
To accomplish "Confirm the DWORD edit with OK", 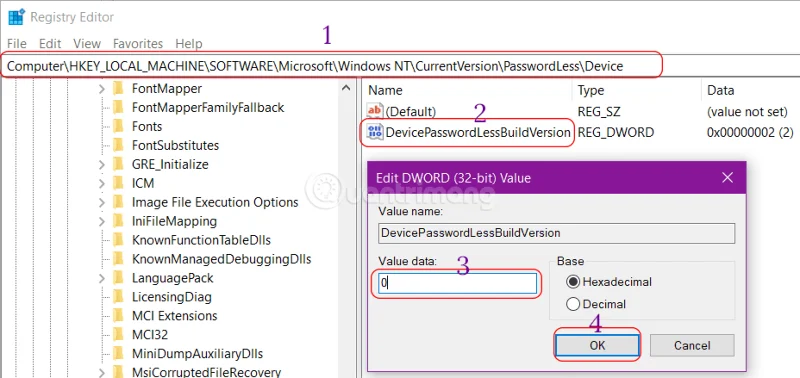I will click(597, 345).
